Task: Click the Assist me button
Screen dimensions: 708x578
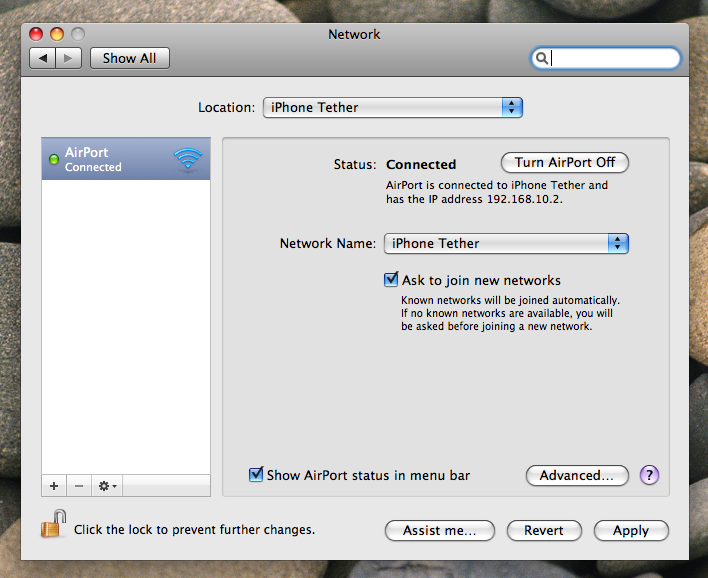Action: pyautogui.click(x=440, y=531)
